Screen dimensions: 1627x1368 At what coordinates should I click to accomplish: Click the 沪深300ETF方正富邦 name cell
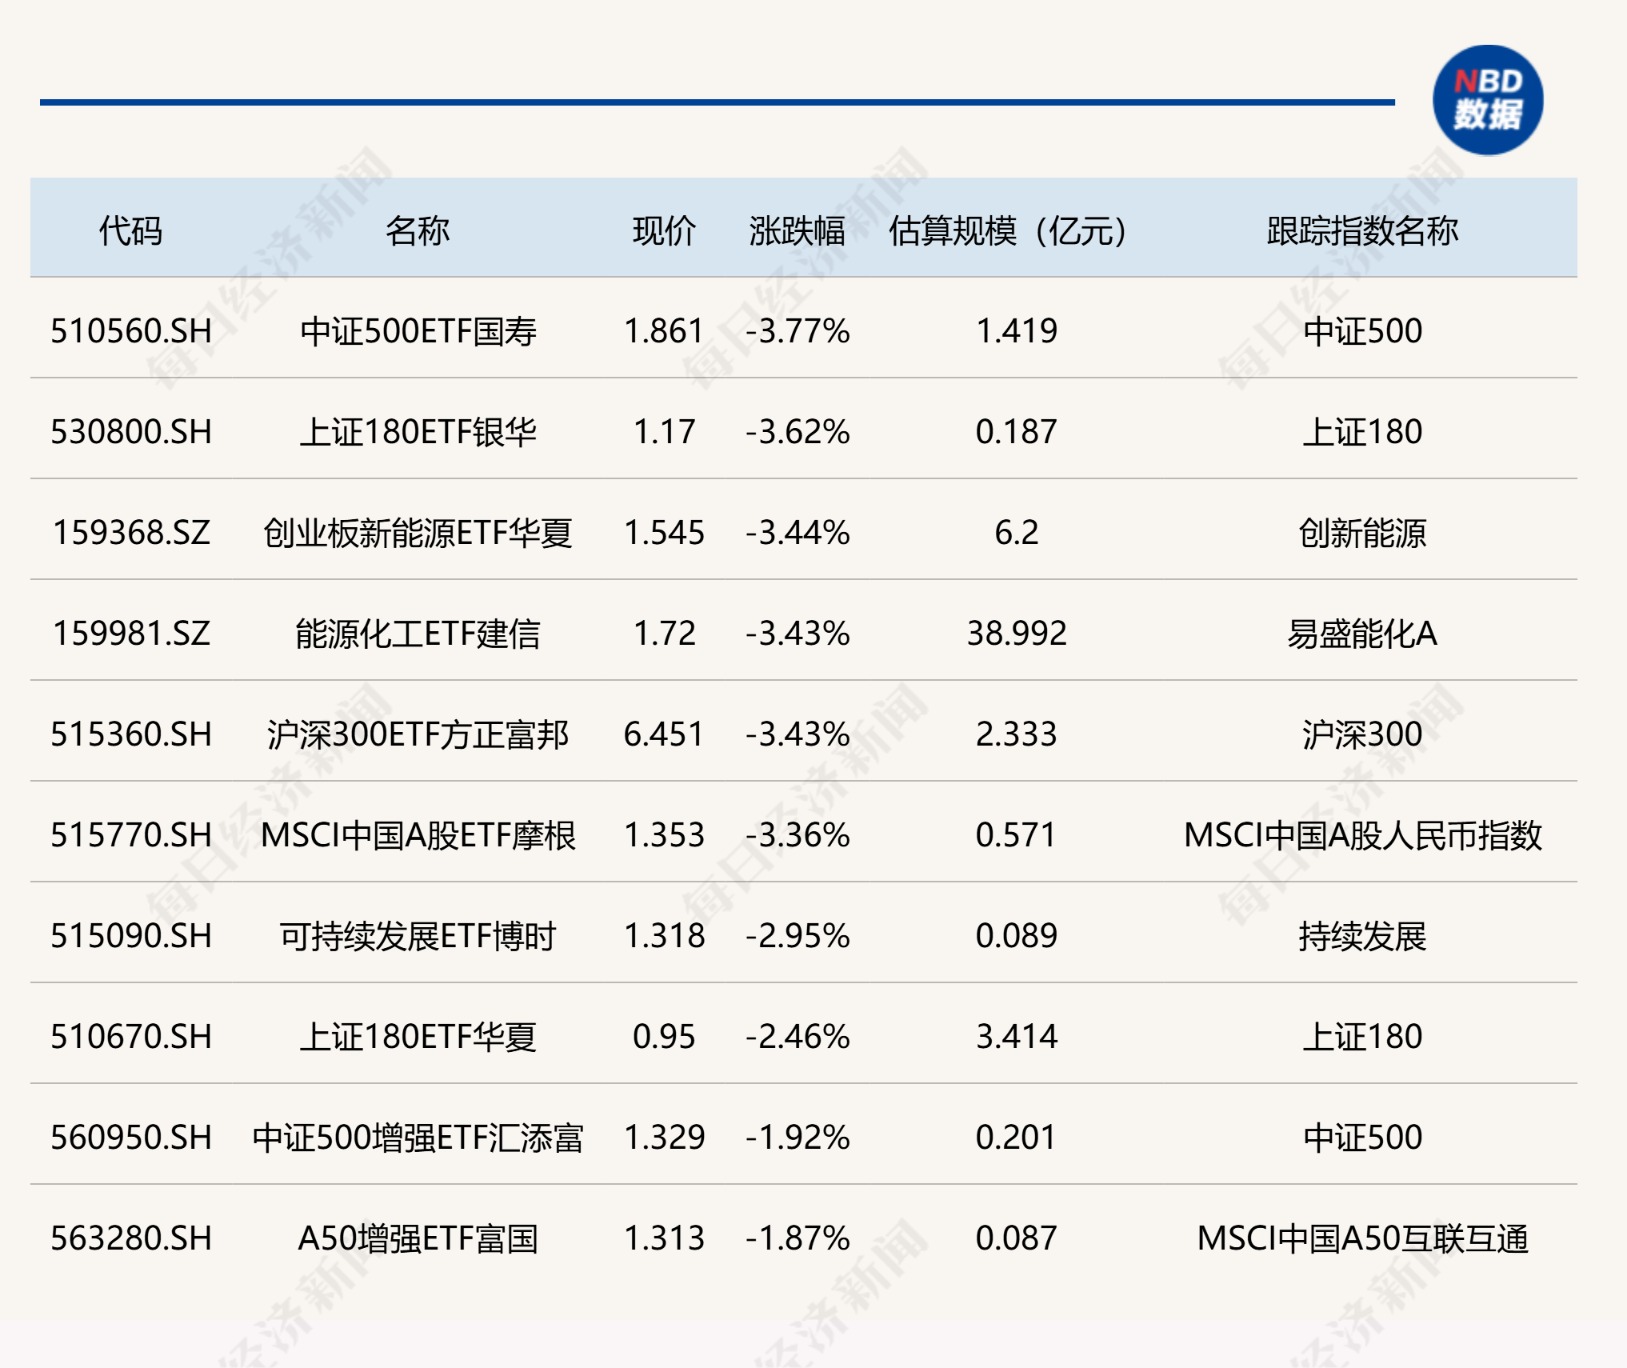418,735
